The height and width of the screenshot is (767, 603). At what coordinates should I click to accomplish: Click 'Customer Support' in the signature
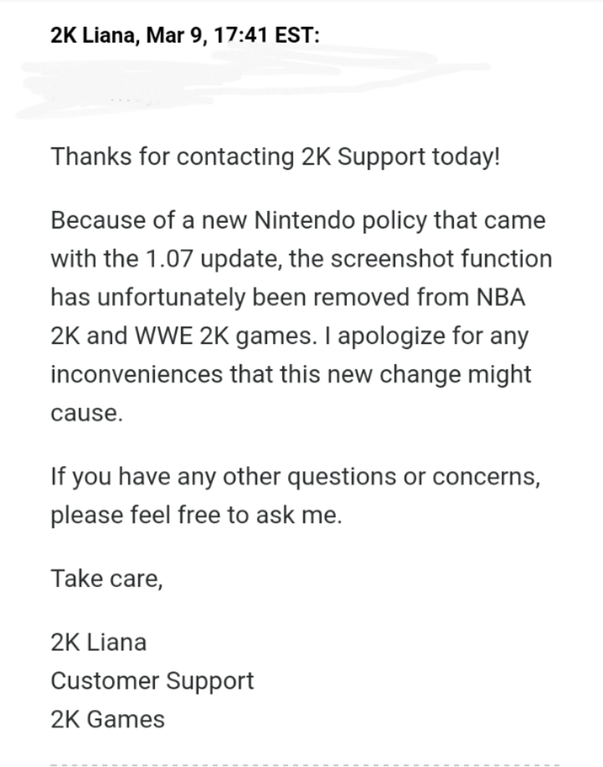coord(152,680)
